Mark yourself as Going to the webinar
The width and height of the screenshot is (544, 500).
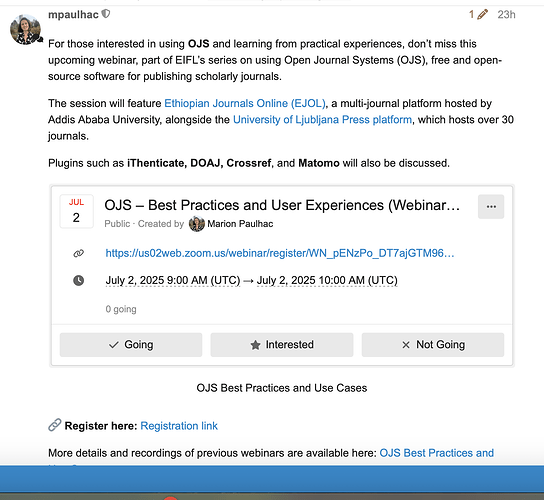(131, 345)
